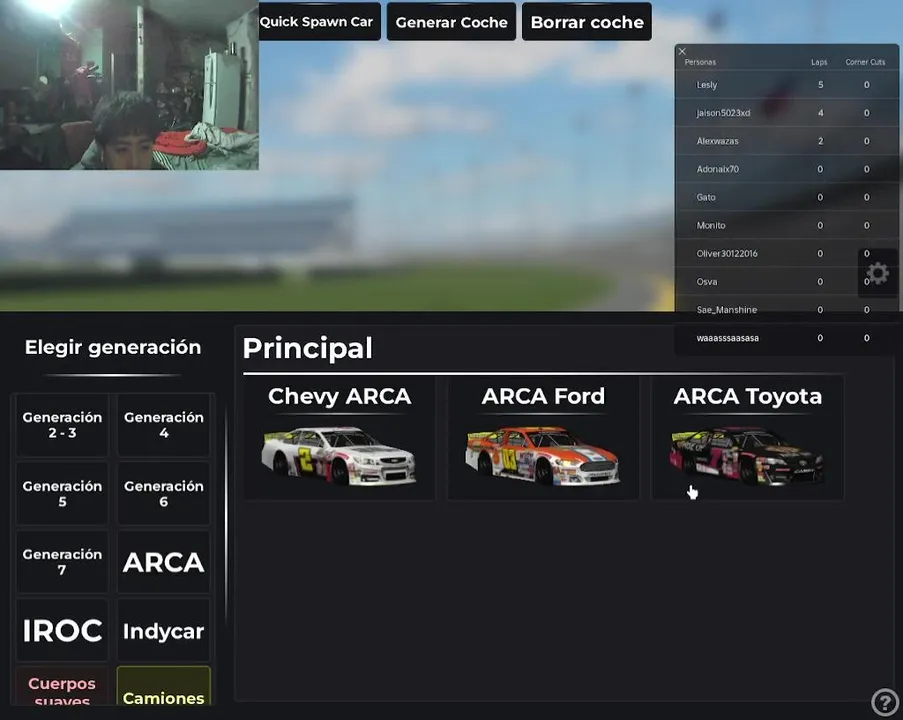
Task: Click the Personas column header
Action: coord(700,62)
